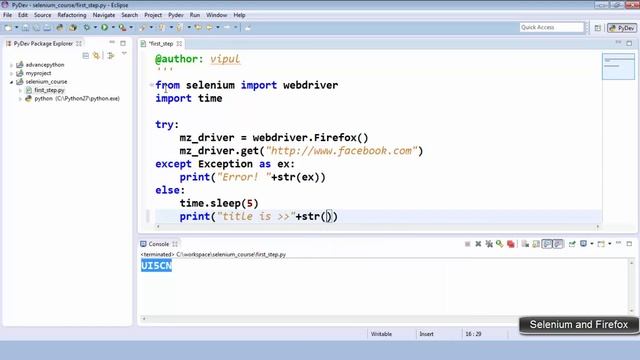The height and width of the screenshot is (360, 640).
Task: Open the Pydev menu
Action: 176,15
